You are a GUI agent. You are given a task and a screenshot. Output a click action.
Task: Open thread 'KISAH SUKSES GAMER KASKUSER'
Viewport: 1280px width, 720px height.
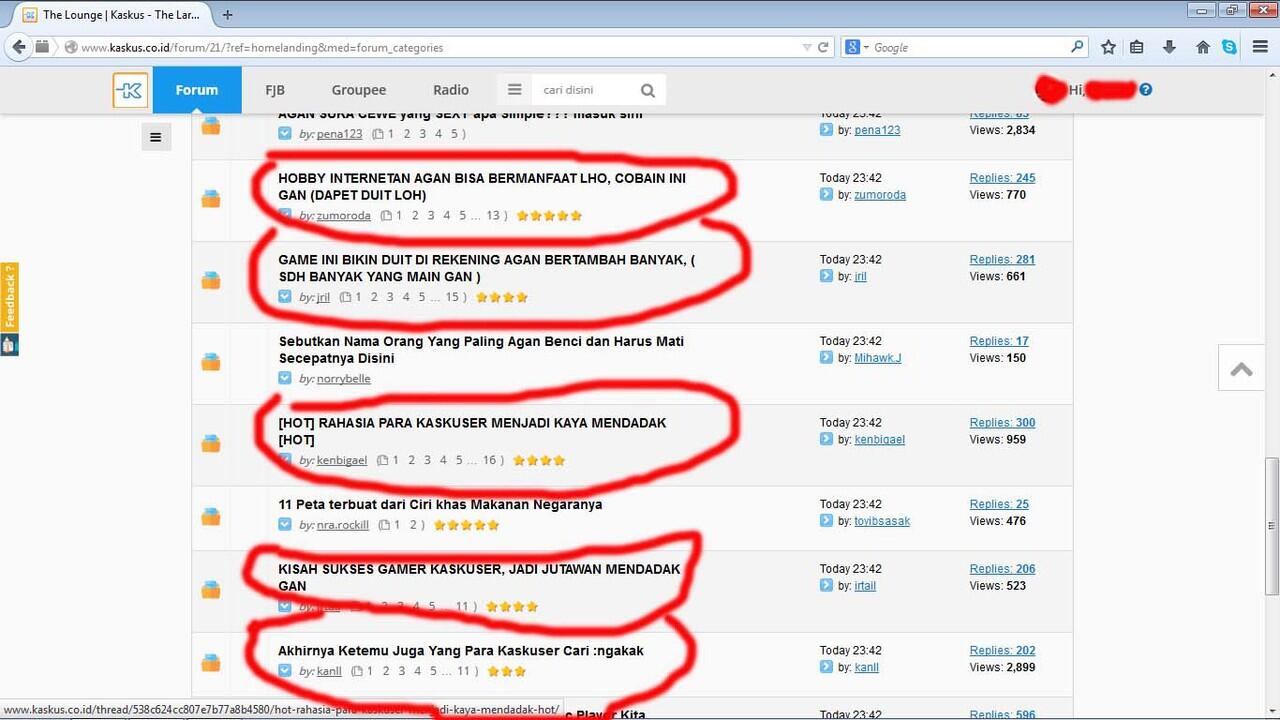click(x=479, y=577)
